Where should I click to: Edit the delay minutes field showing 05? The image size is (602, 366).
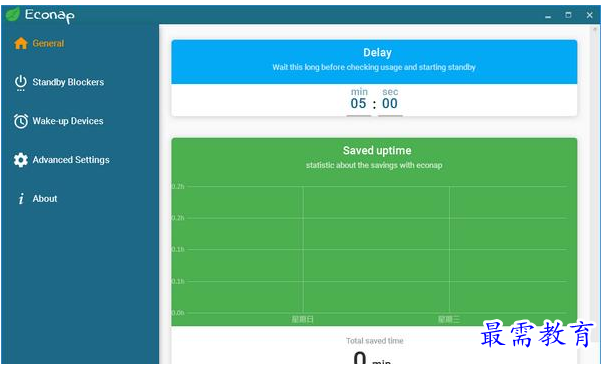pos(359,103)
